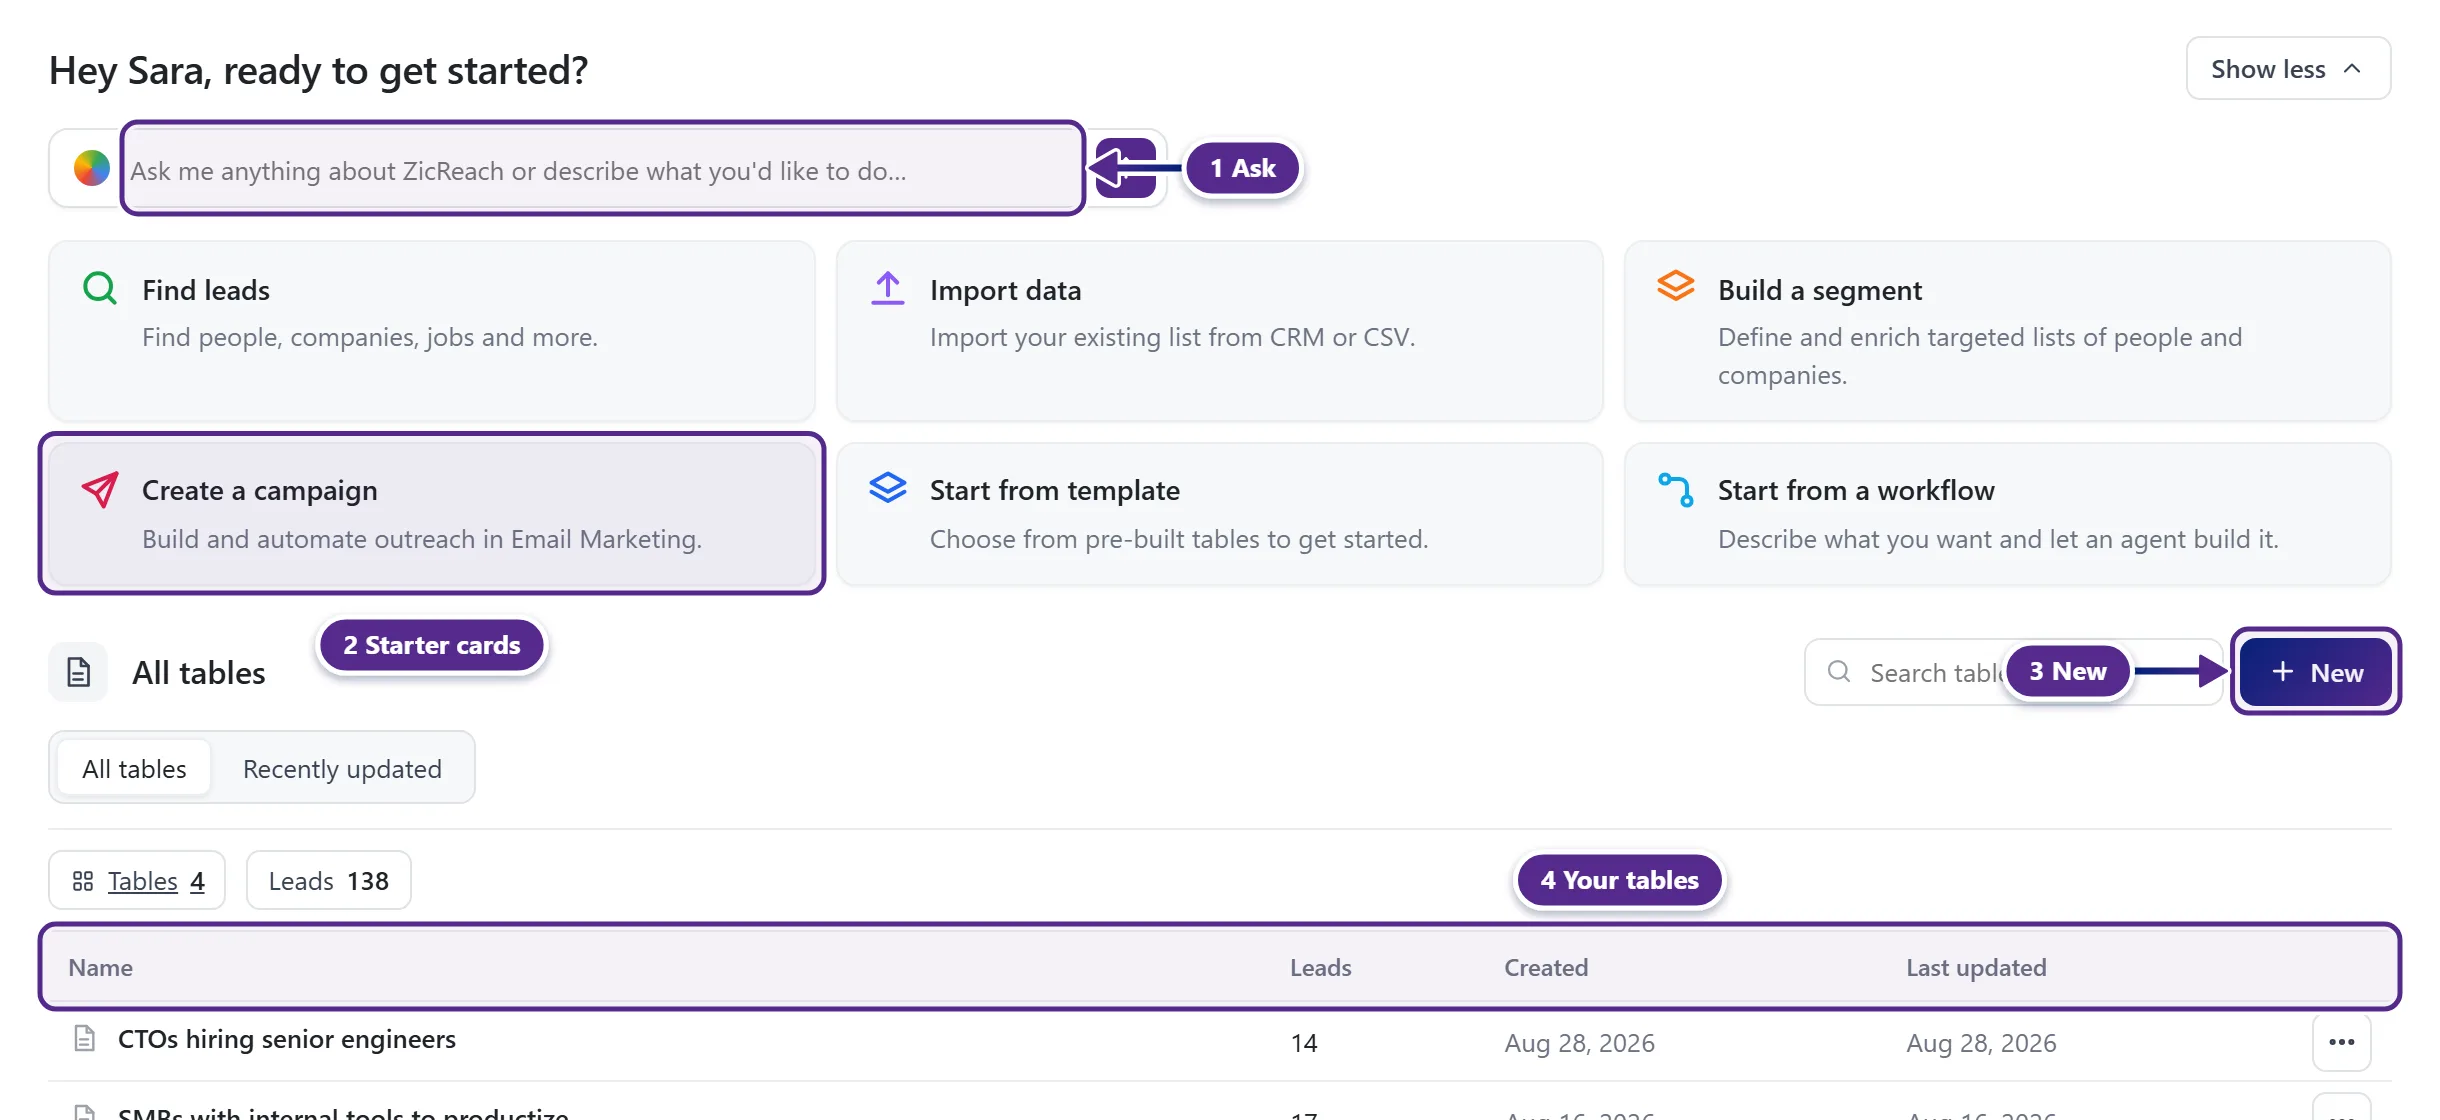This screenshot has width=2440, height=1120.
Task: Click the Start from a workflow icon
Action: tap(1676, 489)
